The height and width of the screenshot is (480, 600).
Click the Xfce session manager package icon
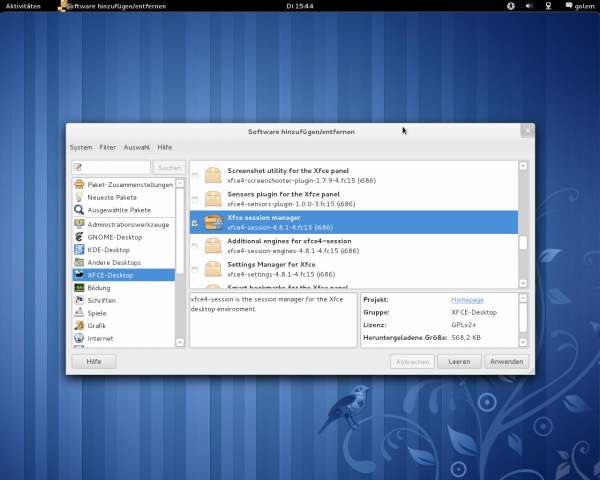pos(213,222)
